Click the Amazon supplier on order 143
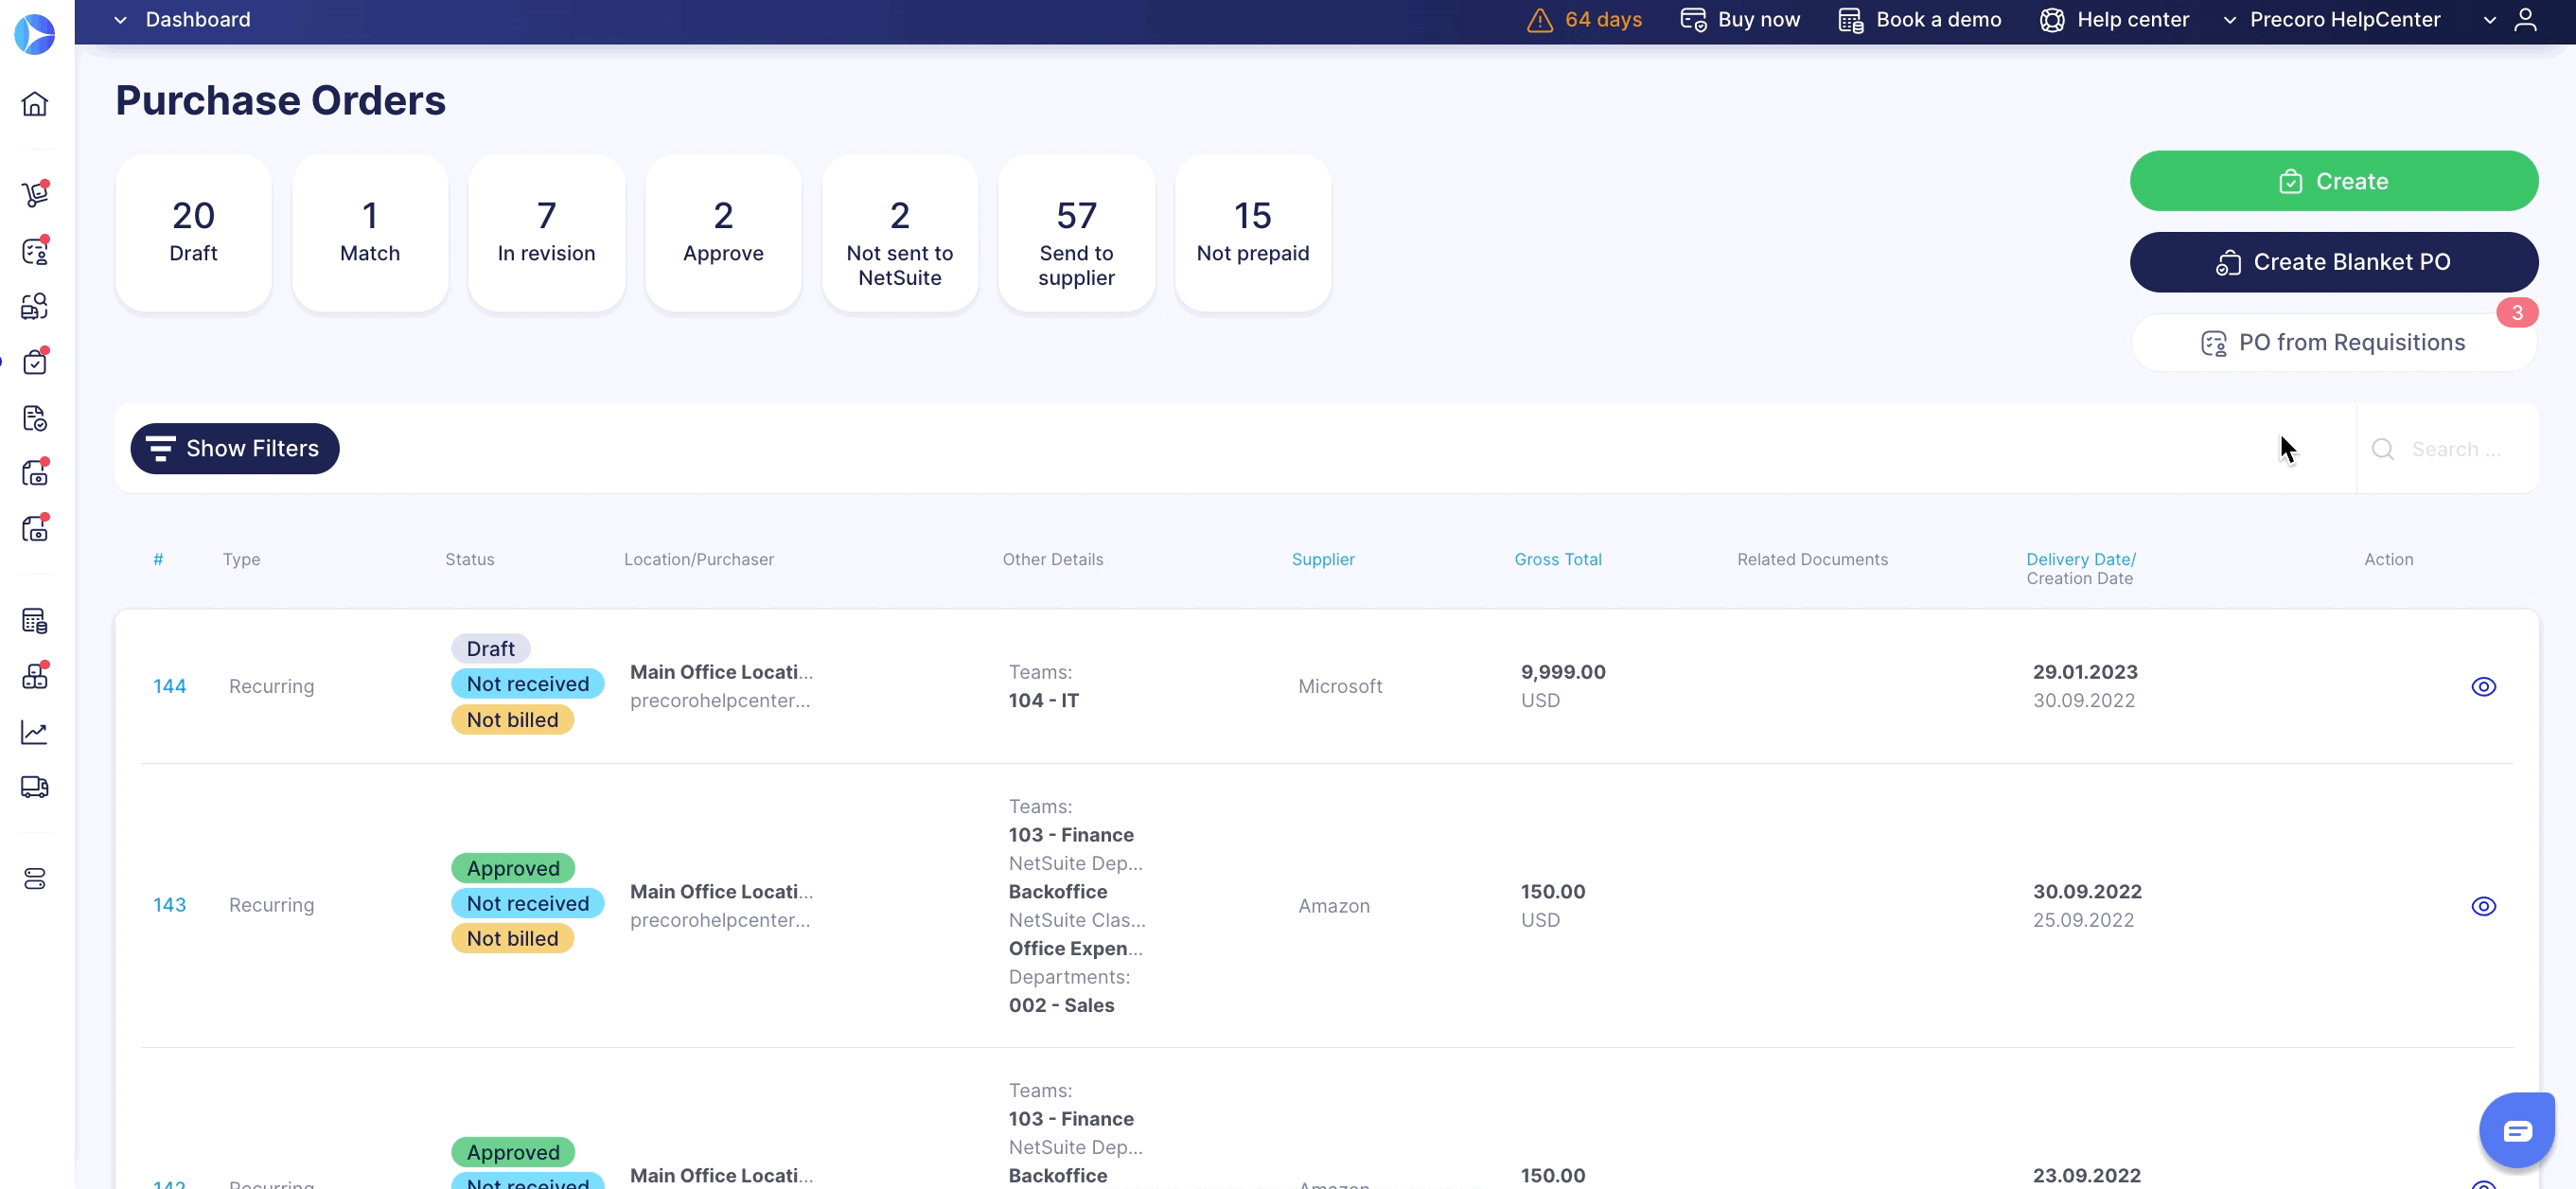Screen dimensions: 2576x1189 1334,906
